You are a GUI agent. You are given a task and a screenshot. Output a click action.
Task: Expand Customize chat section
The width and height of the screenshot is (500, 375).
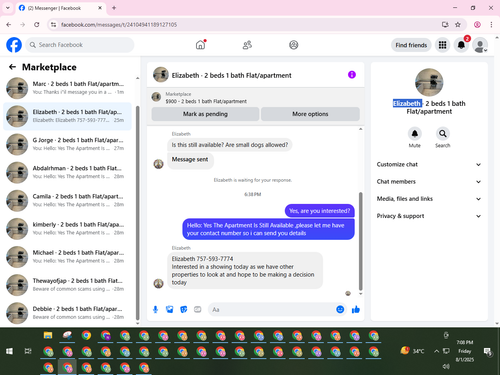click(x=429, y=164)
